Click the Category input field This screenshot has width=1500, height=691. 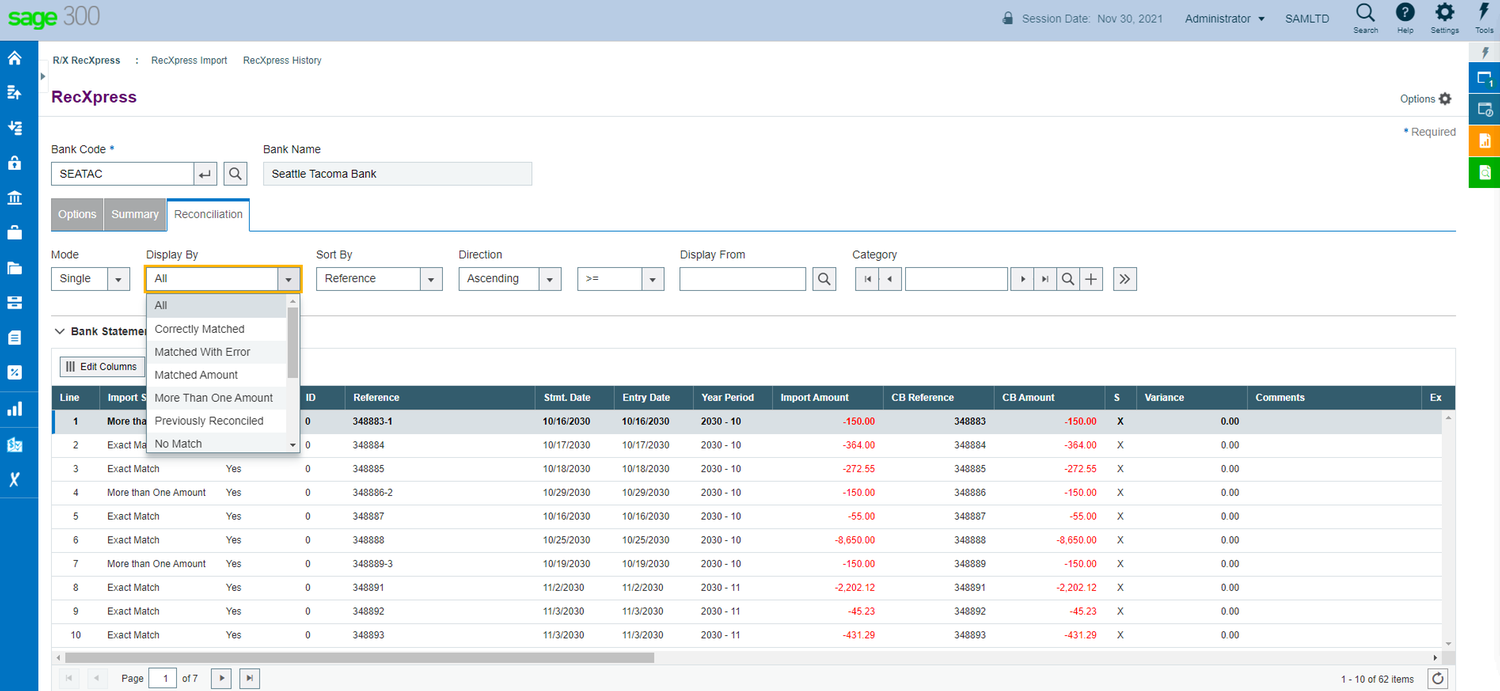[x=956, y=279]
